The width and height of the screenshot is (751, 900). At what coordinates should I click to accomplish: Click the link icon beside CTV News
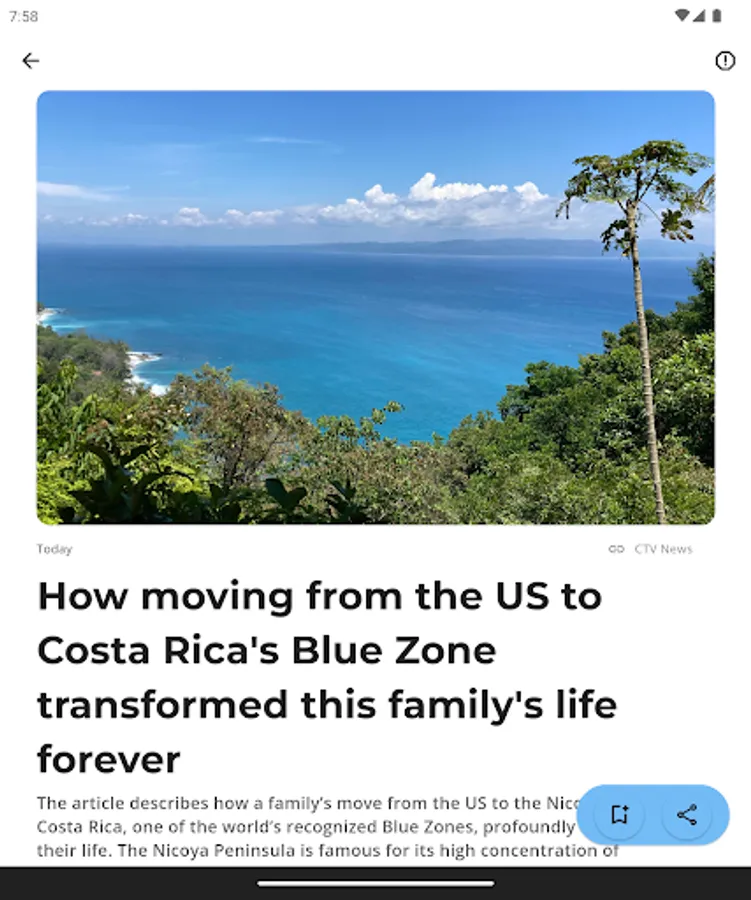click(x=617, y=548)
